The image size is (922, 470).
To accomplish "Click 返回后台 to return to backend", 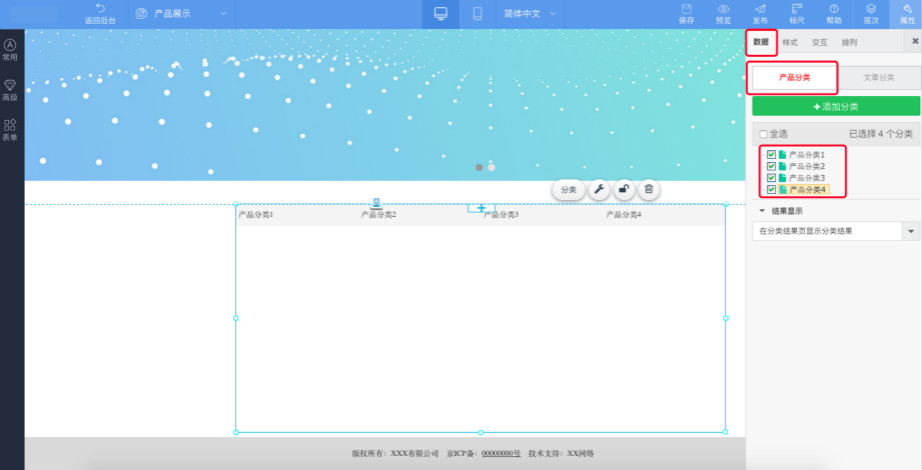I will click(100, 14).
